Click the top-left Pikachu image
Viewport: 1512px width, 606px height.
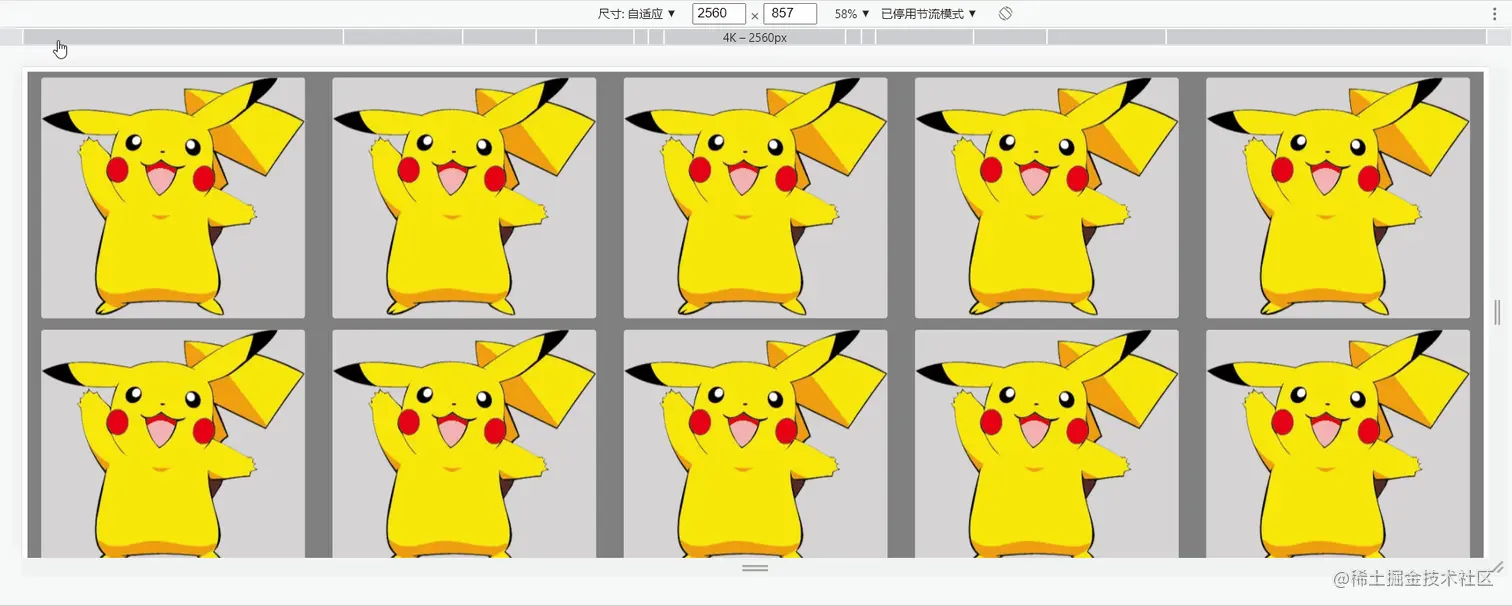coord(172,196)
